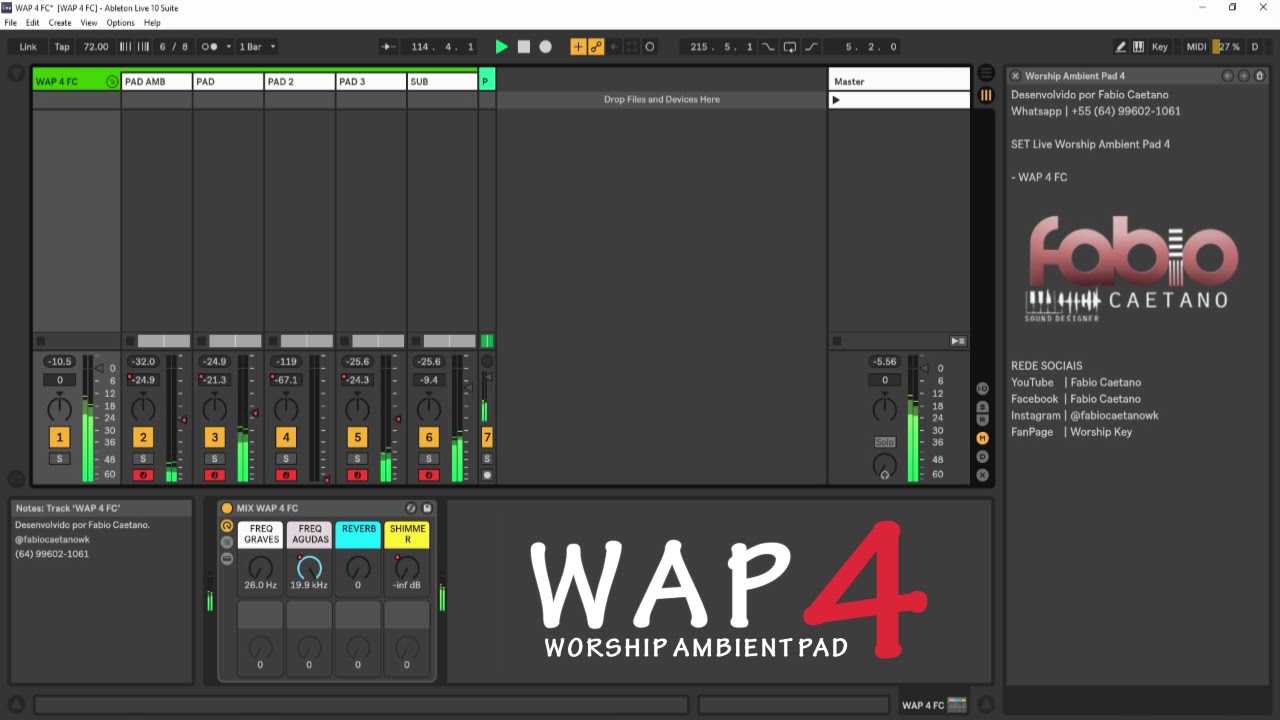
Task: Toggle Detail View show/hide triangle button
Action: [986, 704]
